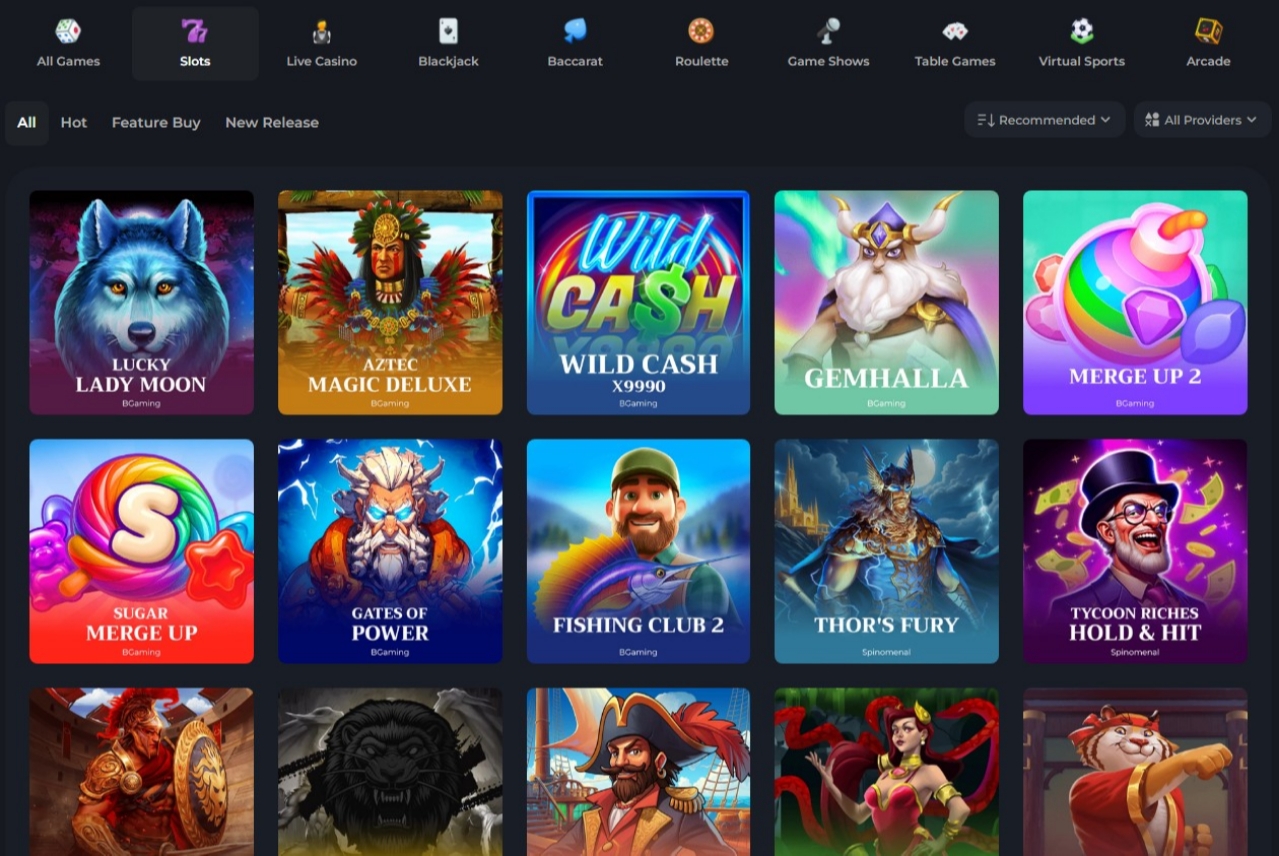Image resolution: width=1279 pixels, height=856 pixels.
Task: Click Roulette category label text
Action: 701,61
